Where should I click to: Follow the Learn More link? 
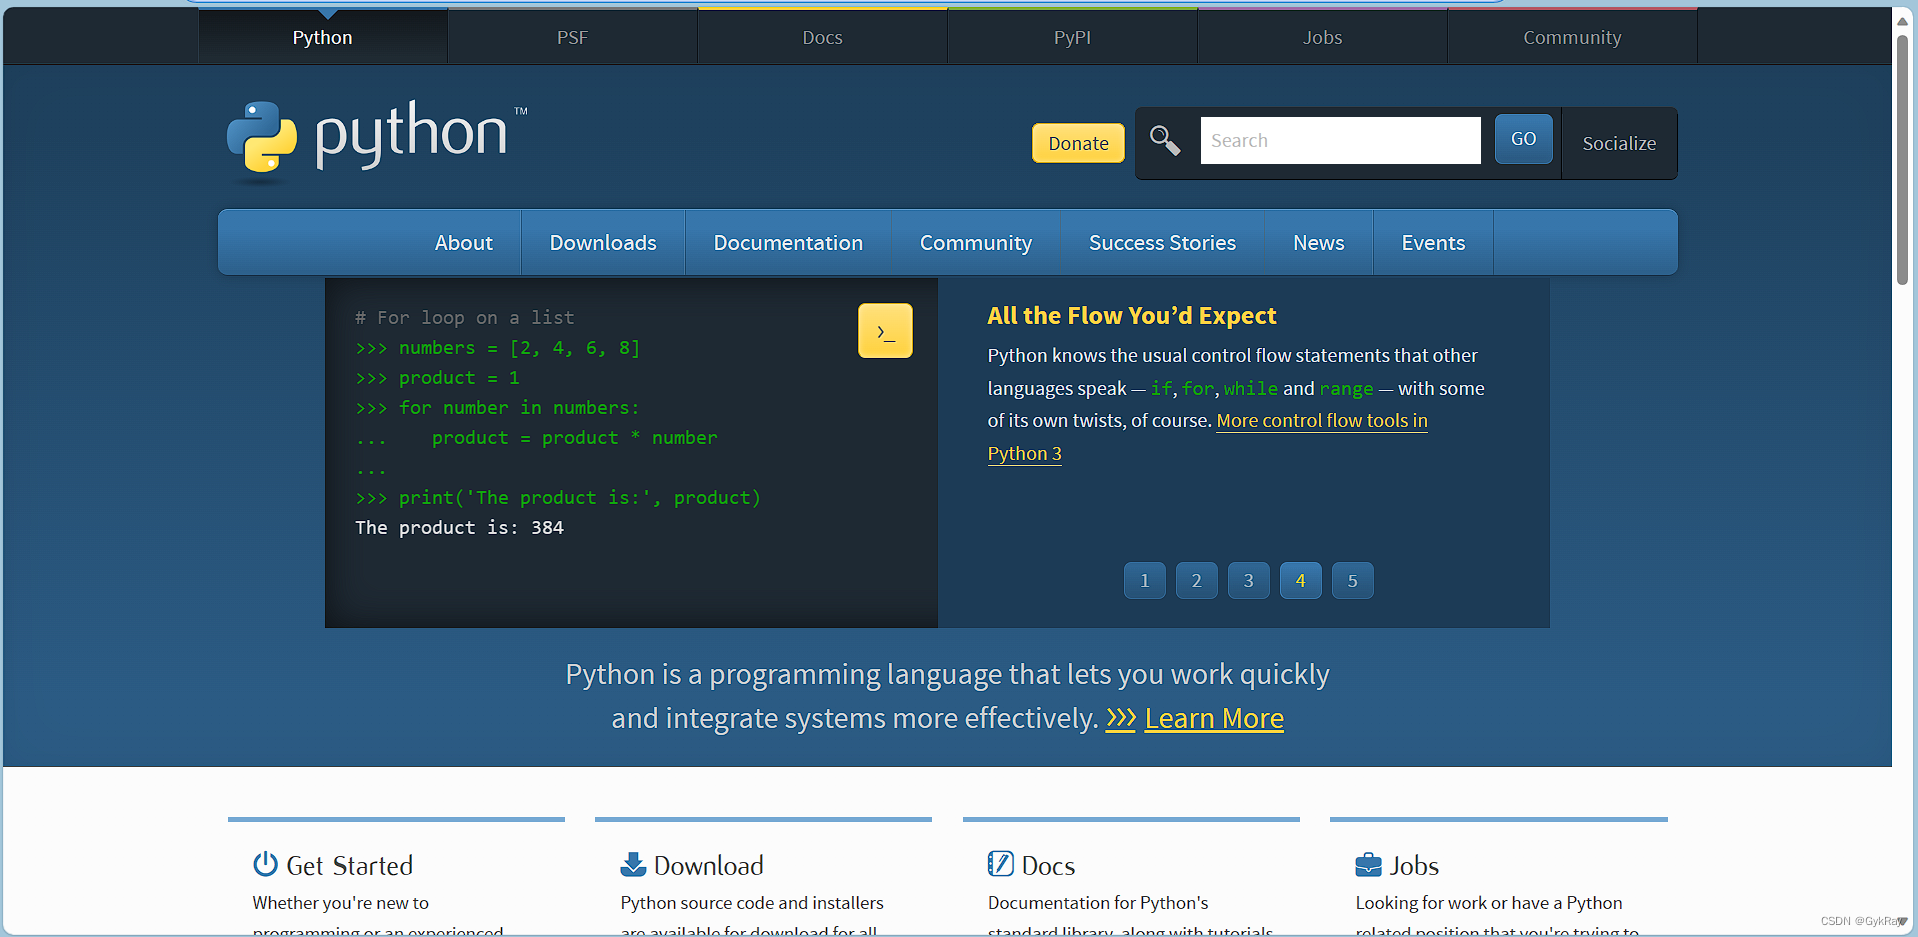tap(1214, 718)
